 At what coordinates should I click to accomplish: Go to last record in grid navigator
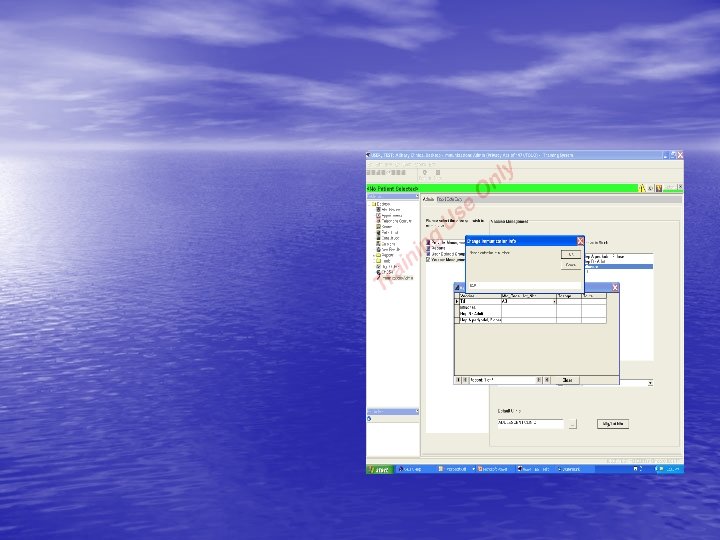(547, 380)
